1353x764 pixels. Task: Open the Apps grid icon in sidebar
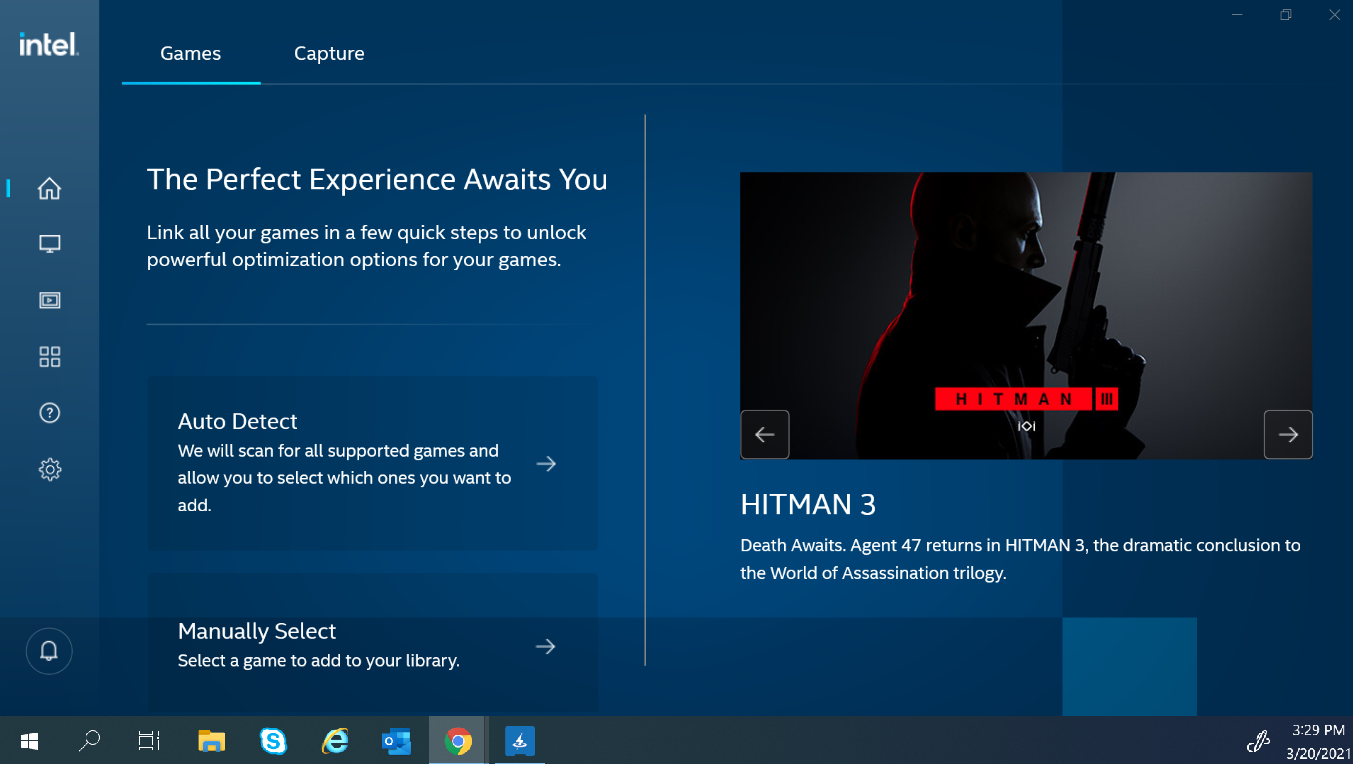(49, 357)
